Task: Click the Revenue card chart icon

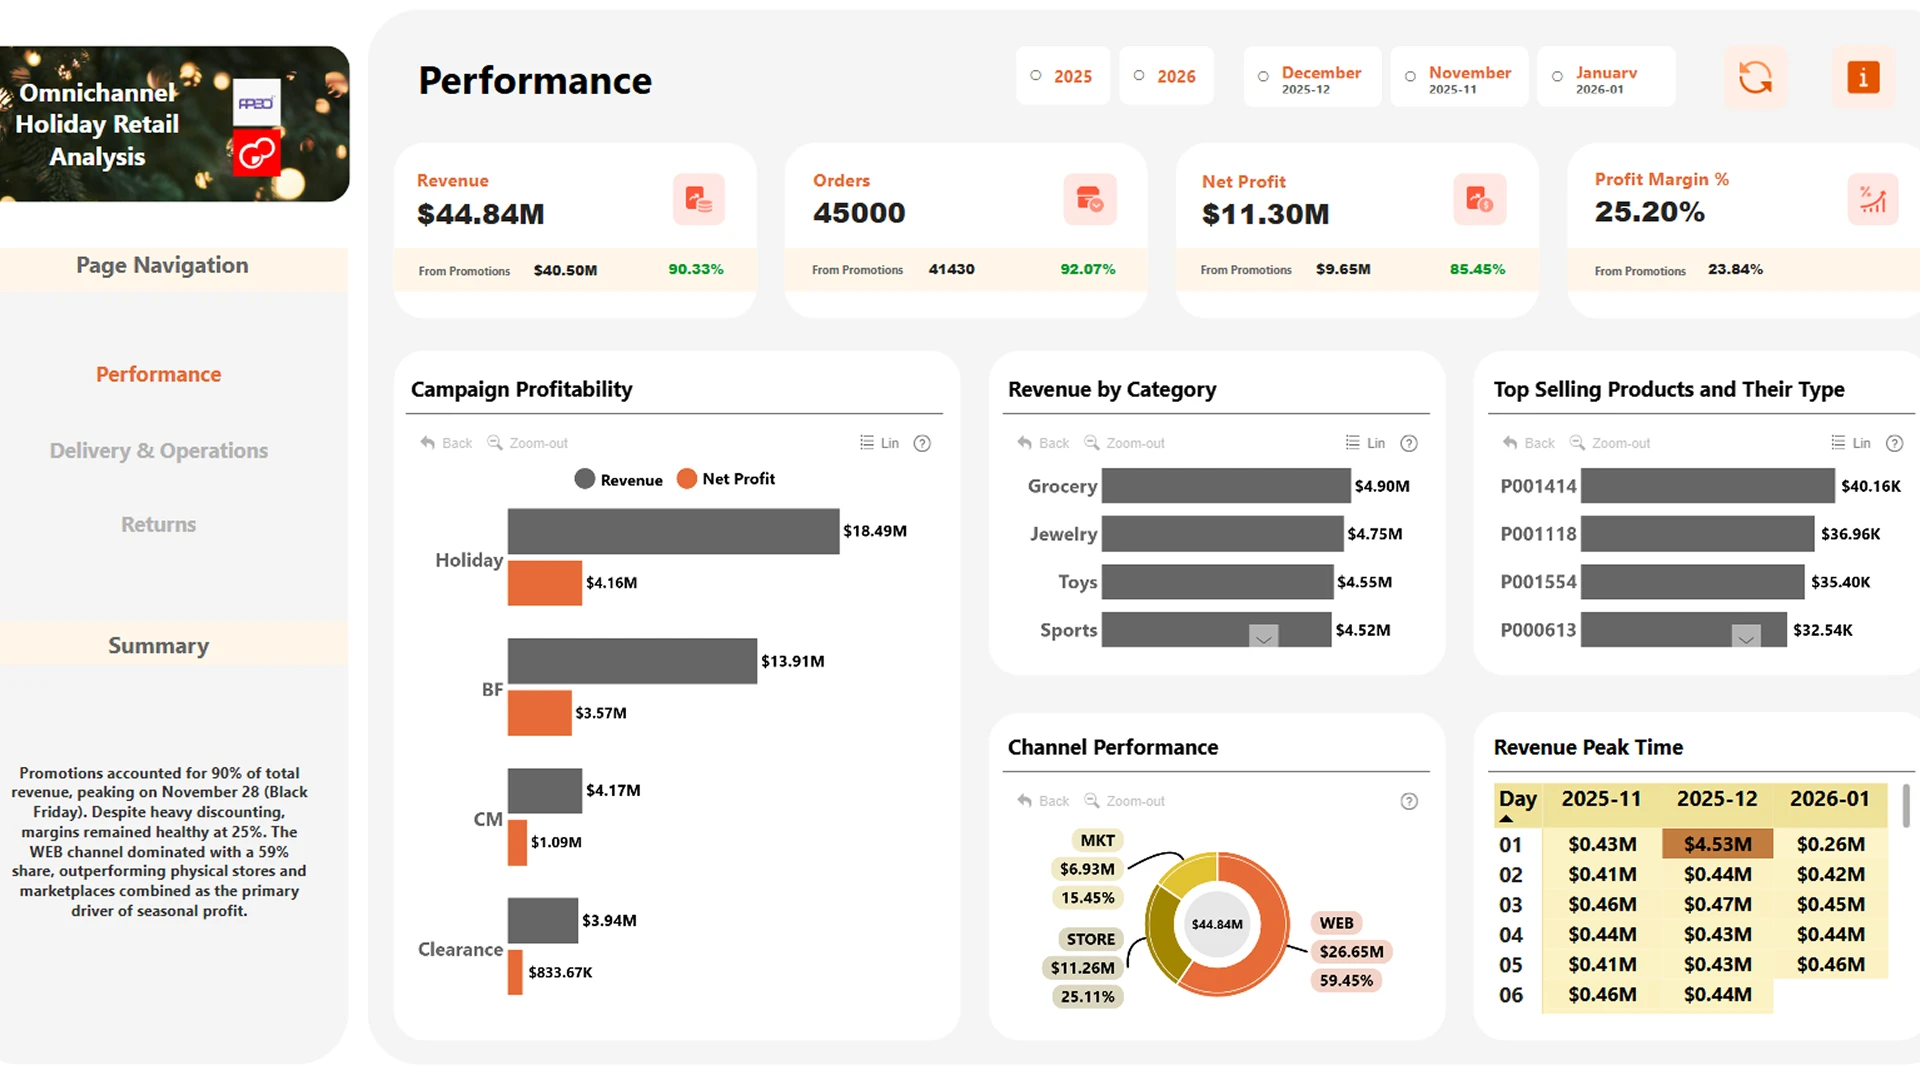Action: pyautogui.click(x=698, y=199)
